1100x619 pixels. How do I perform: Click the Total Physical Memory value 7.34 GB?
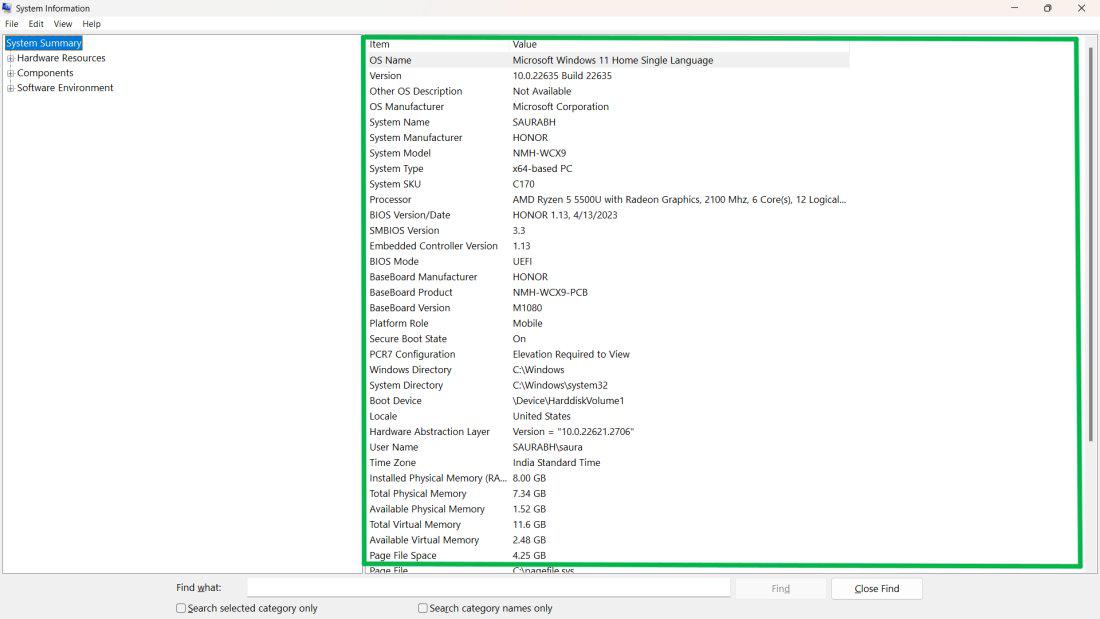pos(529,493)
